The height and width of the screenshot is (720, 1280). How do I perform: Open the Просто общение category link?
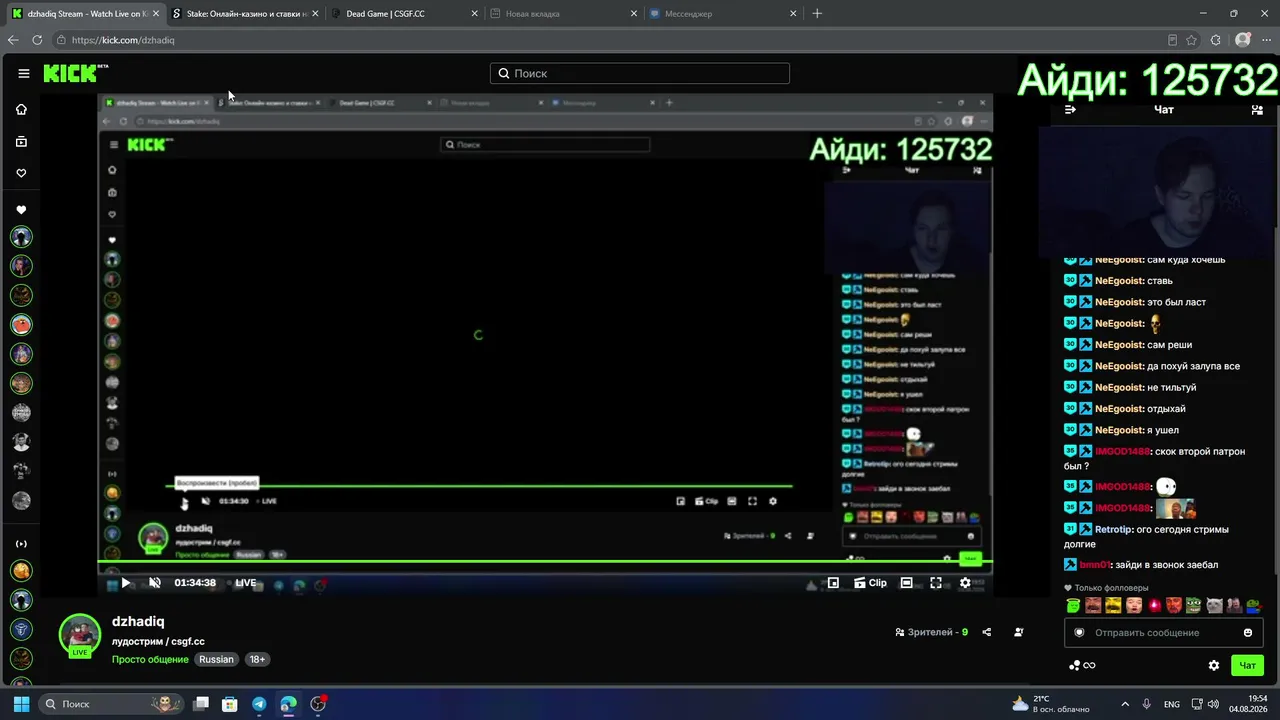click(x=150, y=659)
